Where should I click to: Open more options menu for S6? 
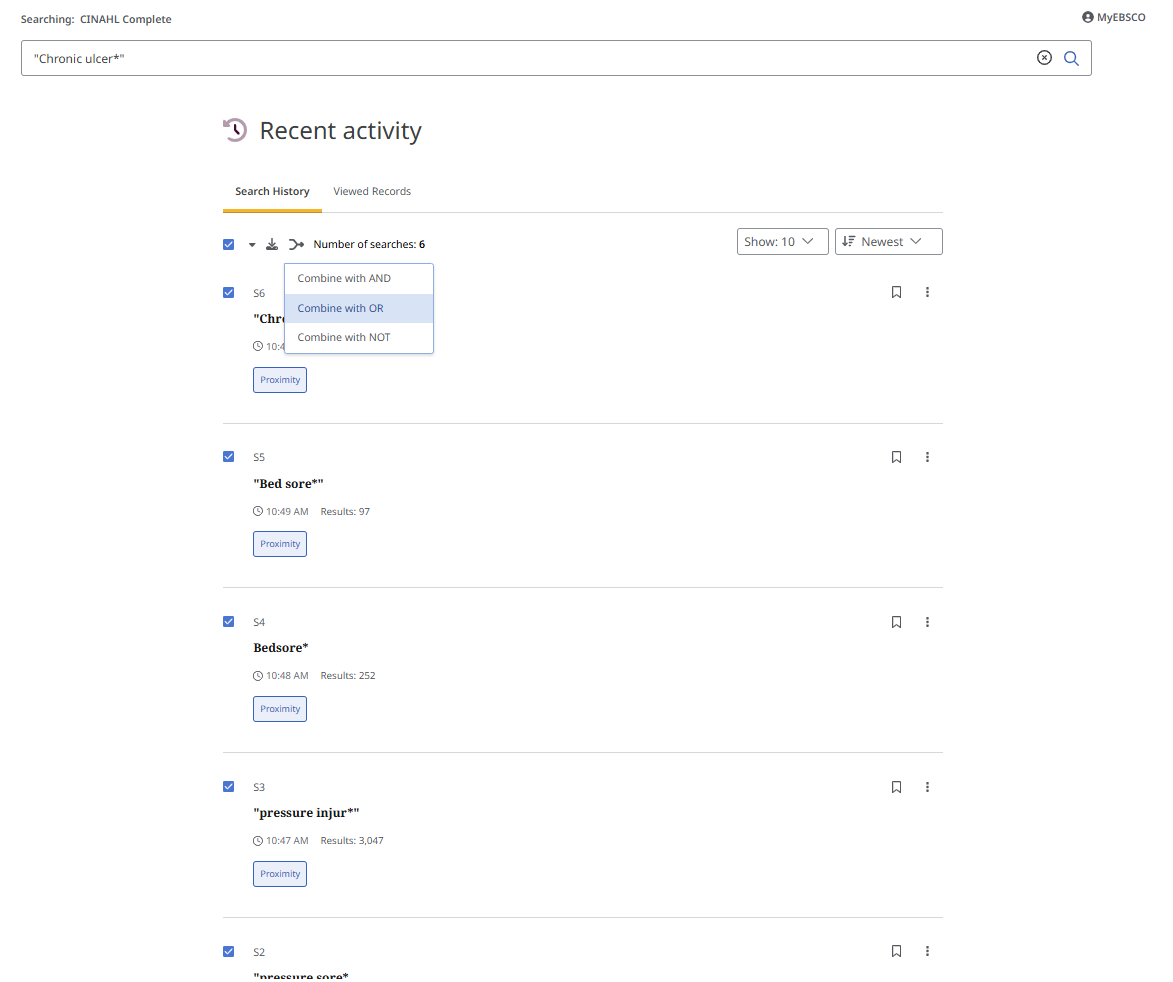[x=927, y=292]
